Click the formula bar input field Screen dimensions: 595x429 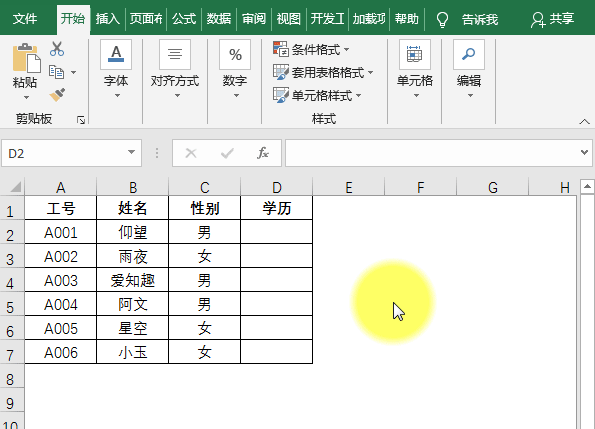[x=433, y=153]
